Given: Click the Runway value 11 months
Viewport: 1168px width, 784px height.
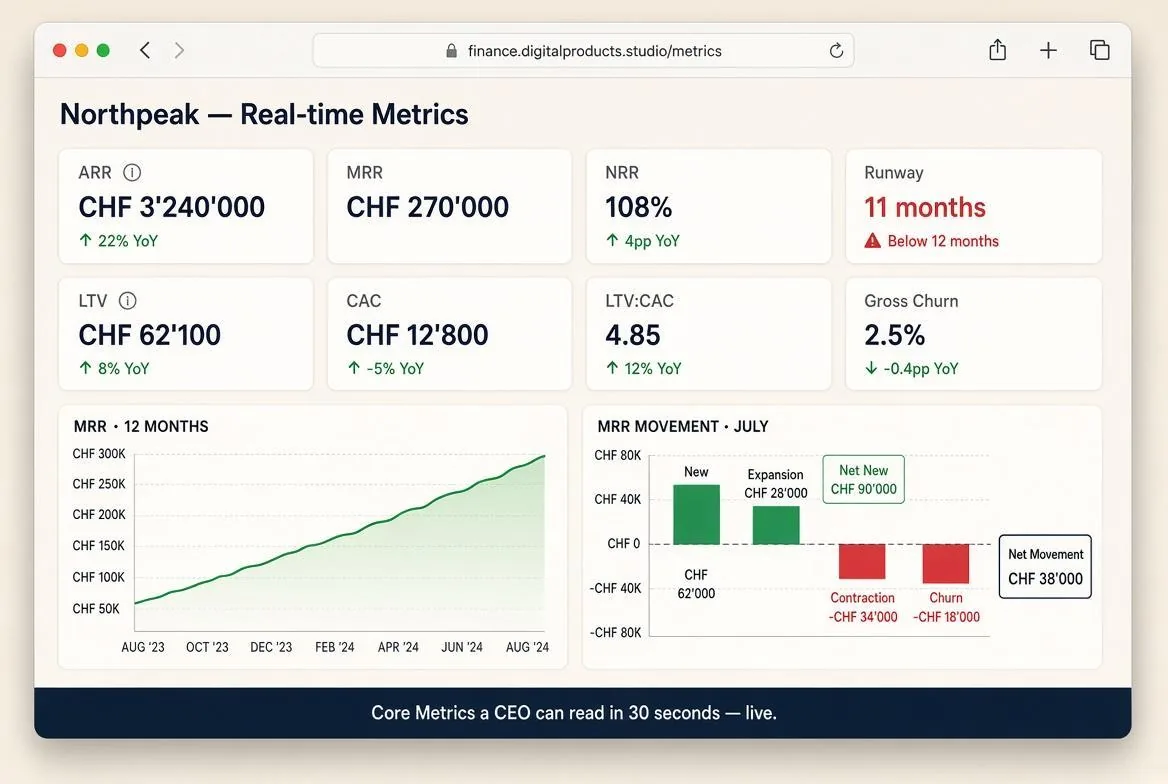Looking at the screenshot, I should pyautogui.click(x=924, y=207).
